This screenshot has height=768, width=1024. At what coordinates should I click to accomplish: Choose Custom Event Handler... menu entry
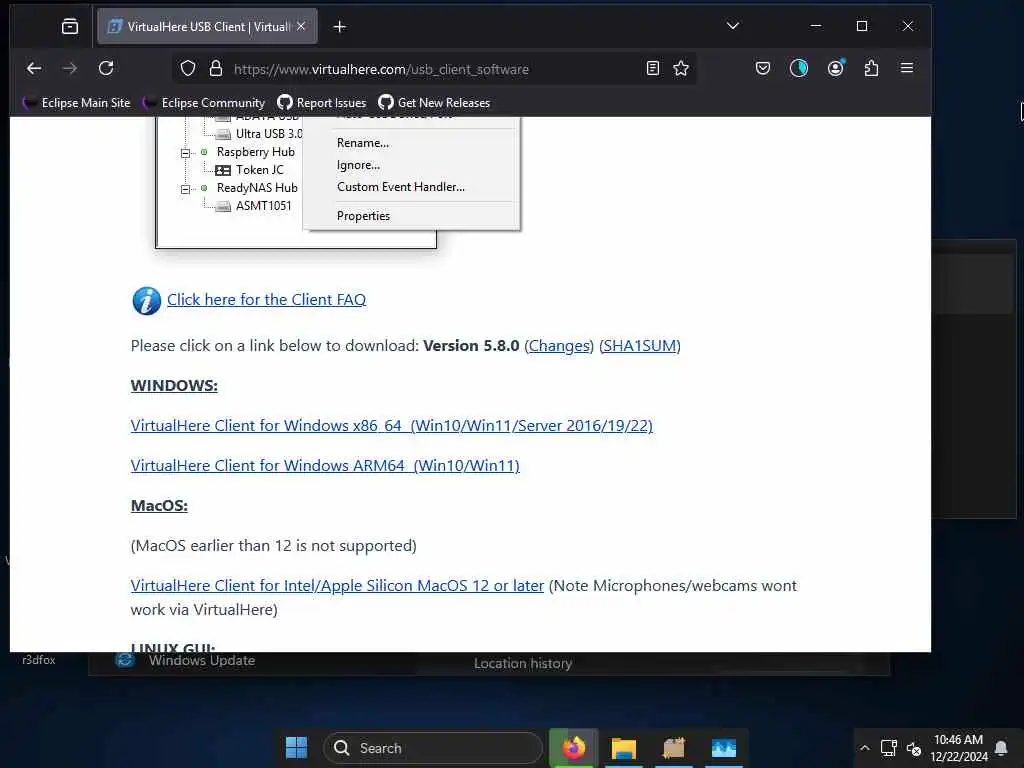tap(401, 187)
